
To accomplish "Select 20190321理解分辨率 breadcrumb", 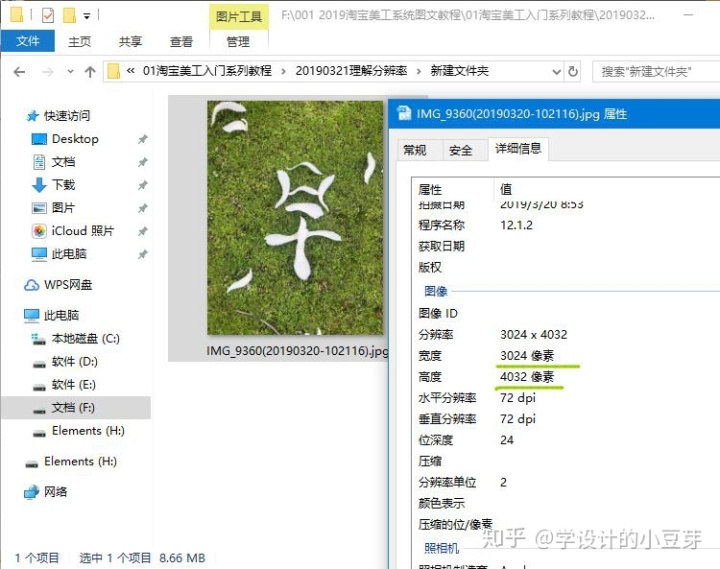I will coord(351,71).
